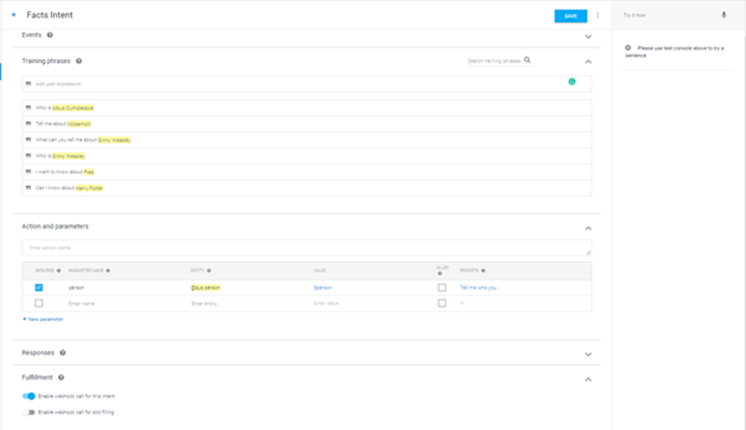Screen dimensions: 746x430
Task: Click the help icon beside Fulfillment
Action: [x=62, y=378]
